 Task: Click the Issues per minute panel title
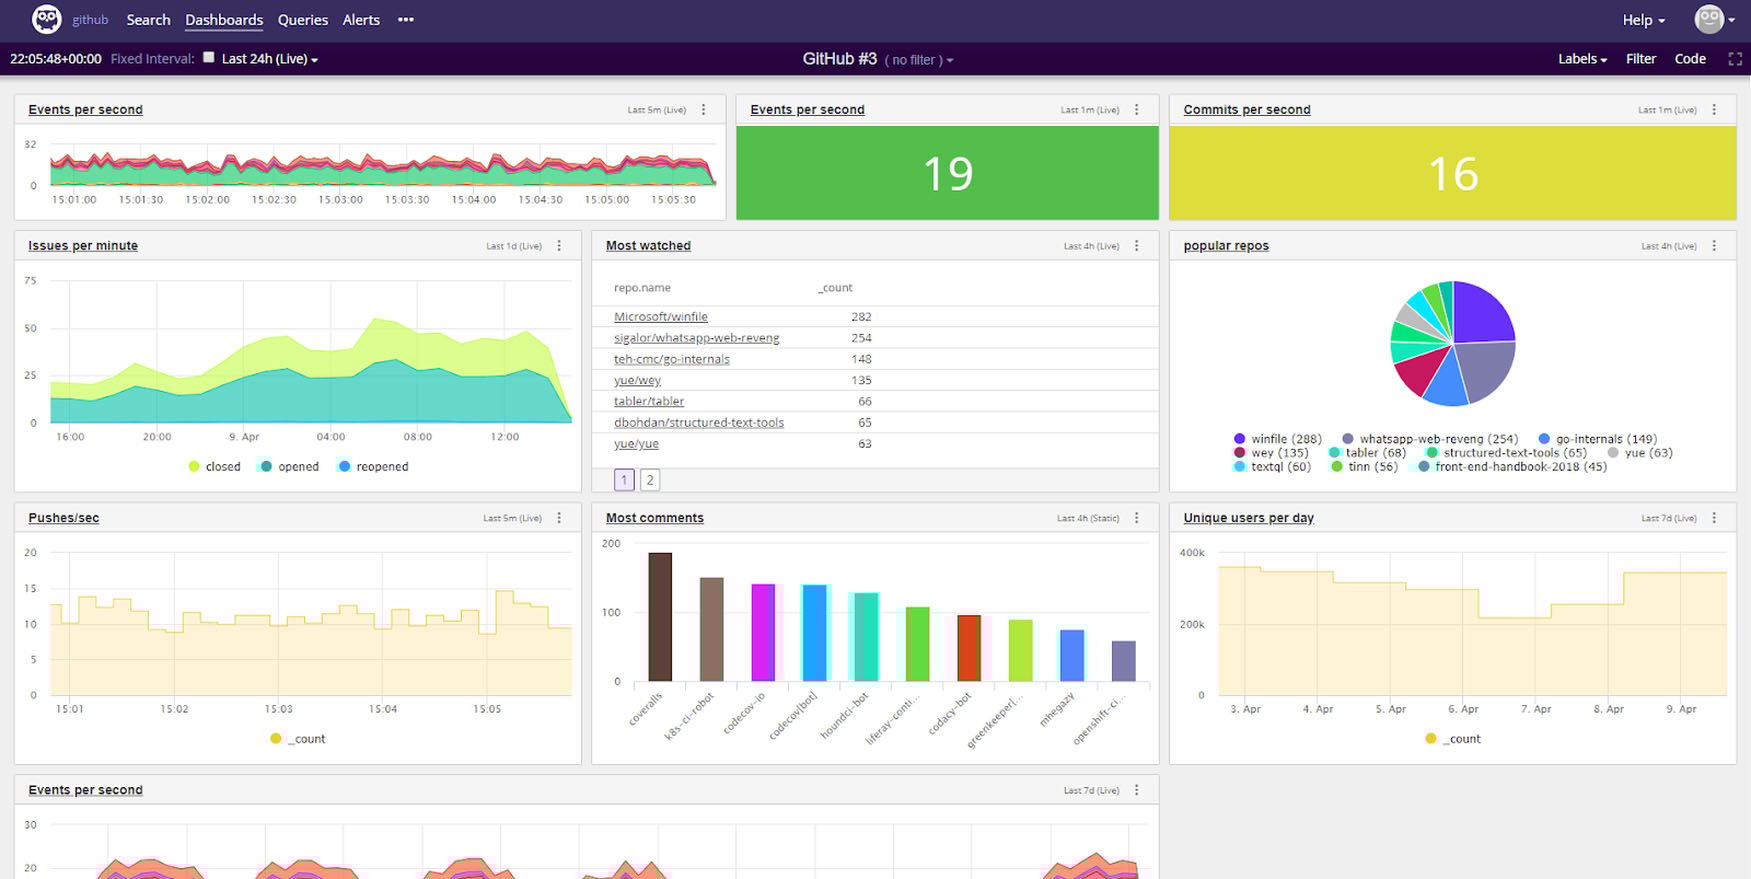point(83,246)
